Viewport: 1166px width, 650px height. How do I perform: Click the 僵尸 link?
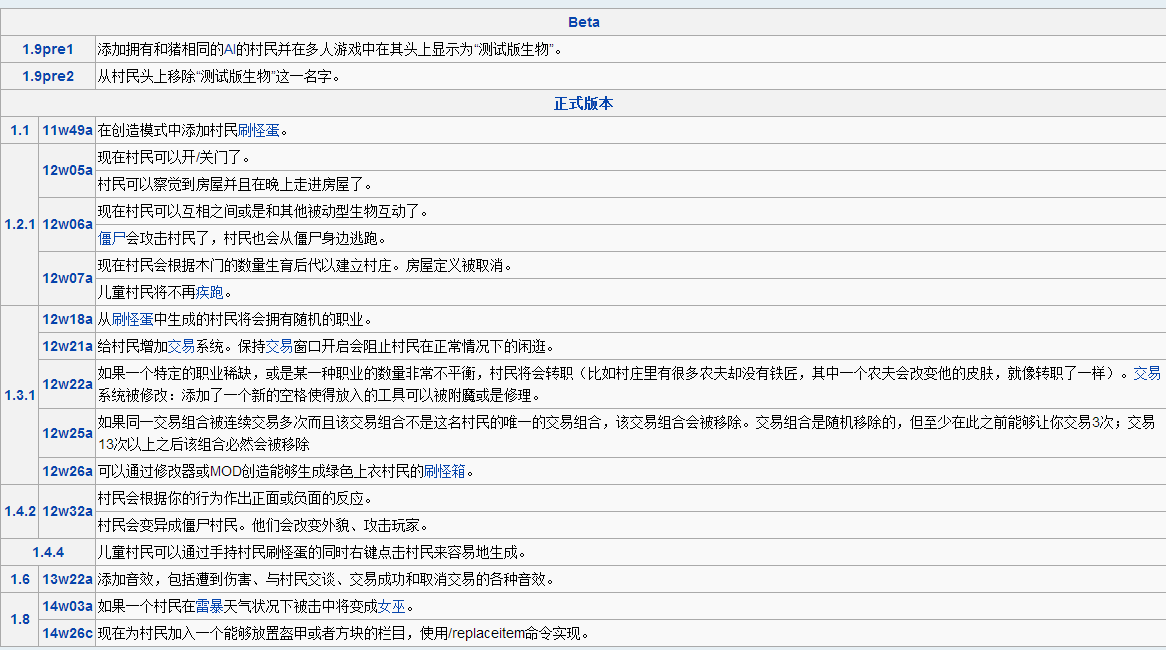(x=112, y=238)
